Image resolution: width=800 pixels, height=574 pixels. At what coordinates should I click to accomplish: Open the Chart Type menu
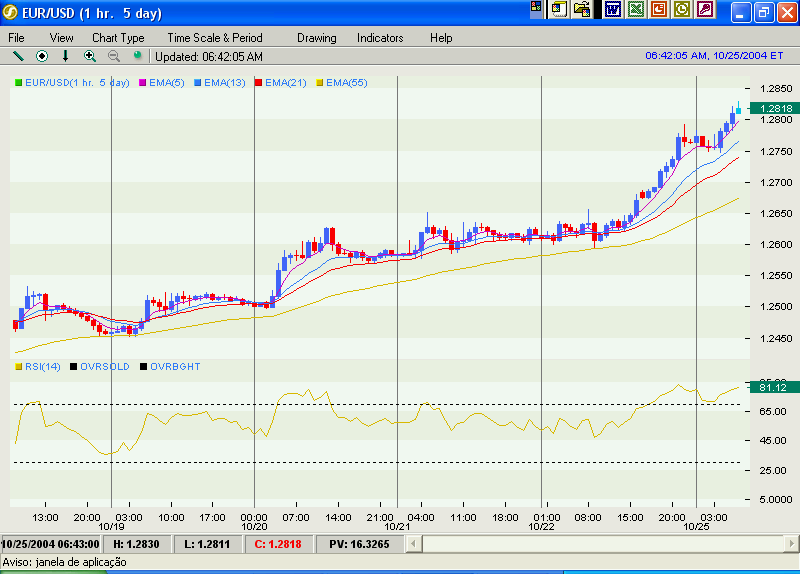pos(118,38)
